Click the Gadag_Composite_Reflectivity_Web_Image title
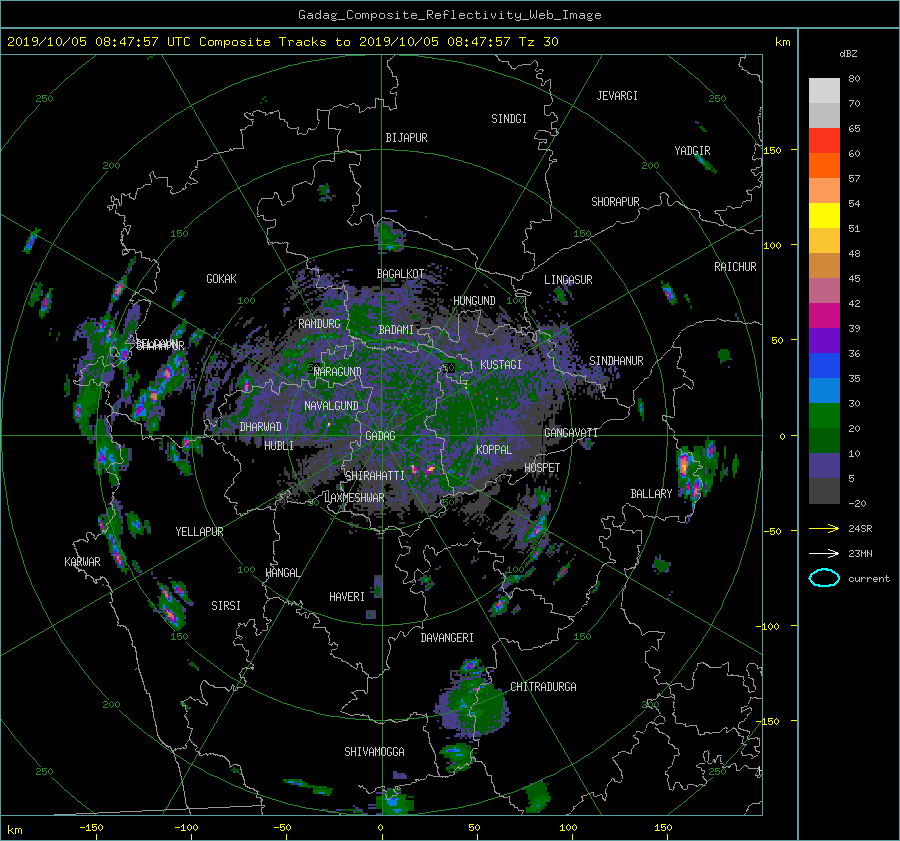The image size is (900, 841). click(x=449, y=15)
